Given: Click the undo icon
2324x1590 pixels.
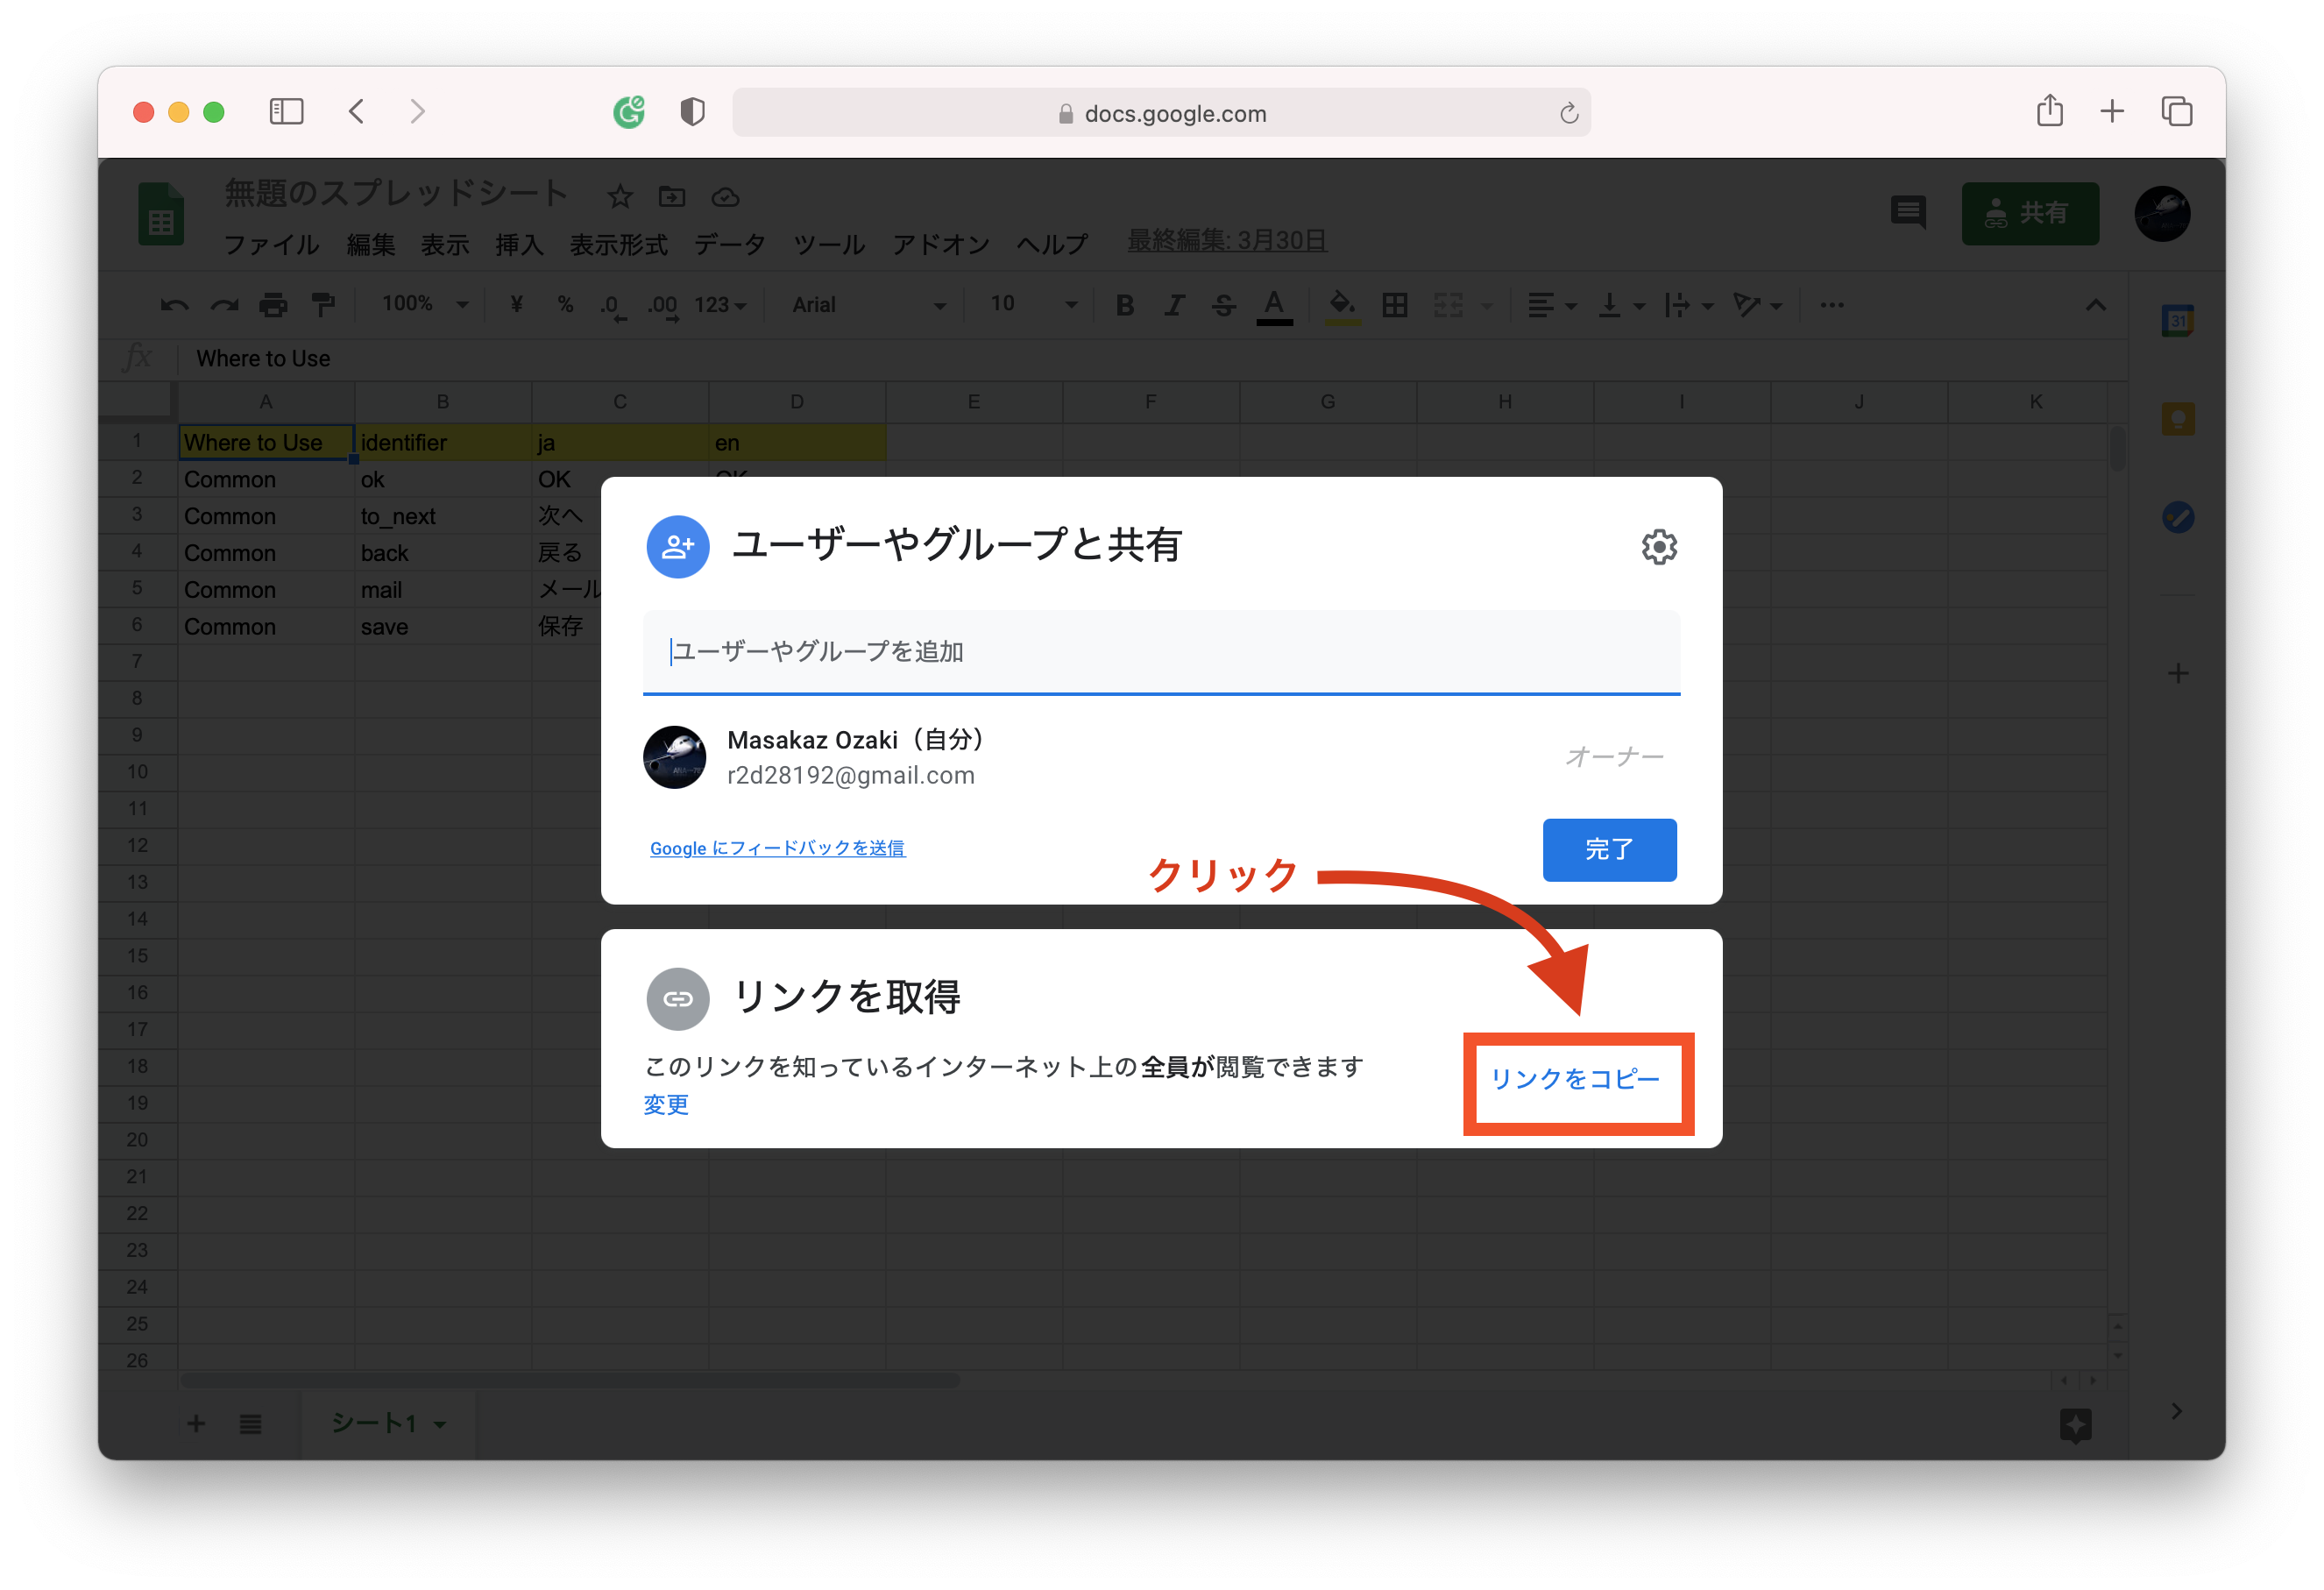Looking at the screenshot, I should pos(174,305).
